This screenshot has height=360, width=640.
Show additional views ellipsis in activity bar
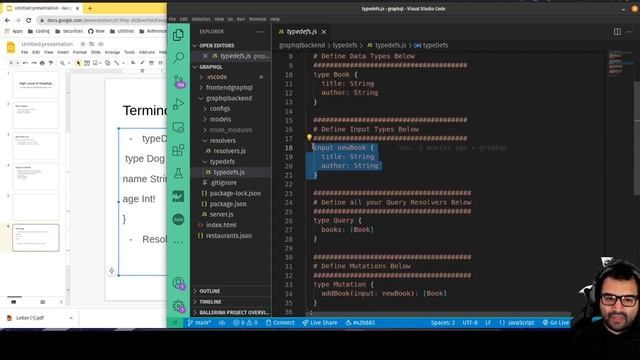coord(178,242)
